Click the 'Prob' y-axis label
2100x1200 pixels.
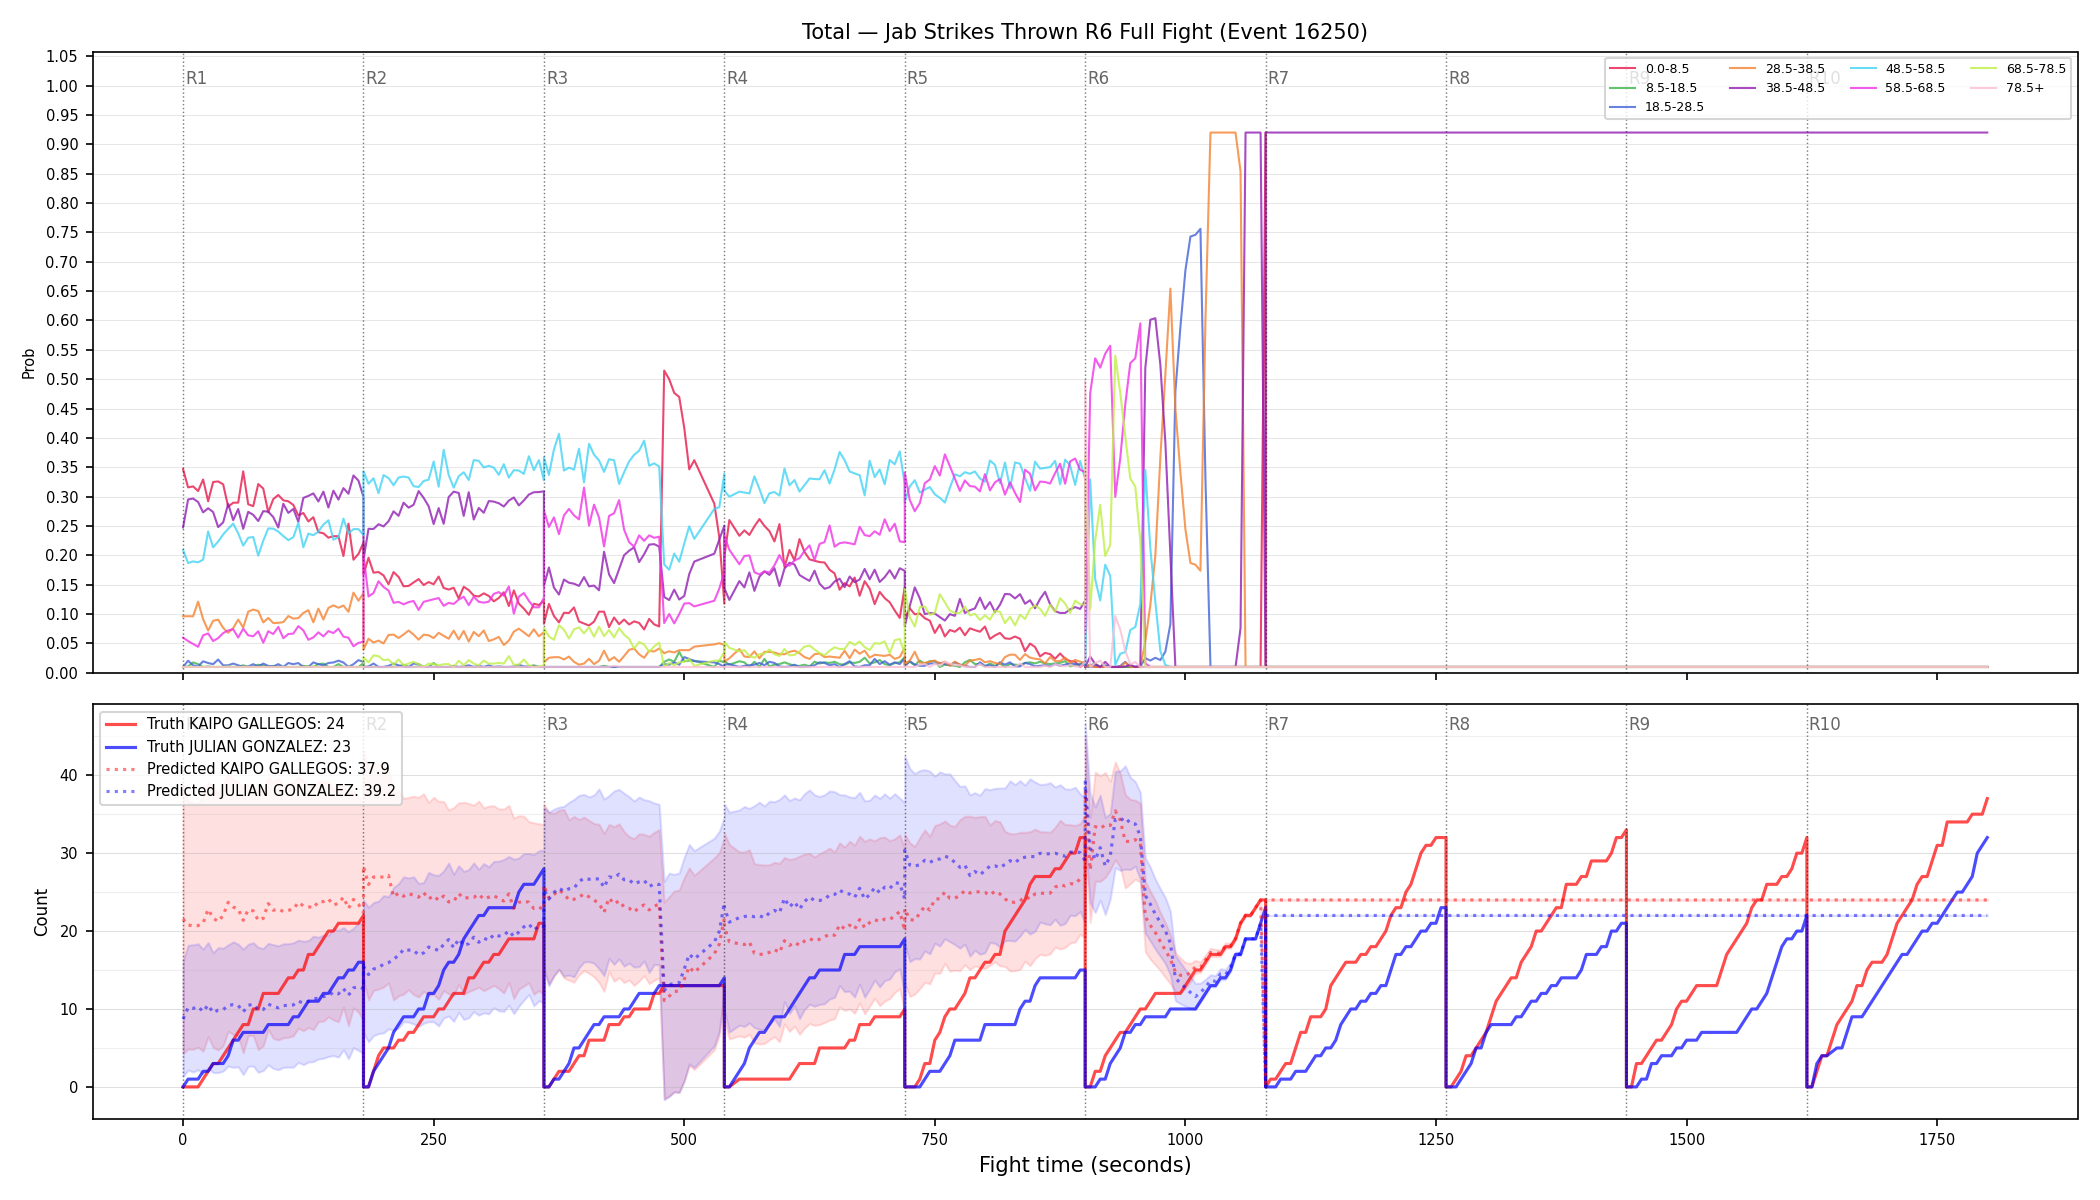click(29, 364)
